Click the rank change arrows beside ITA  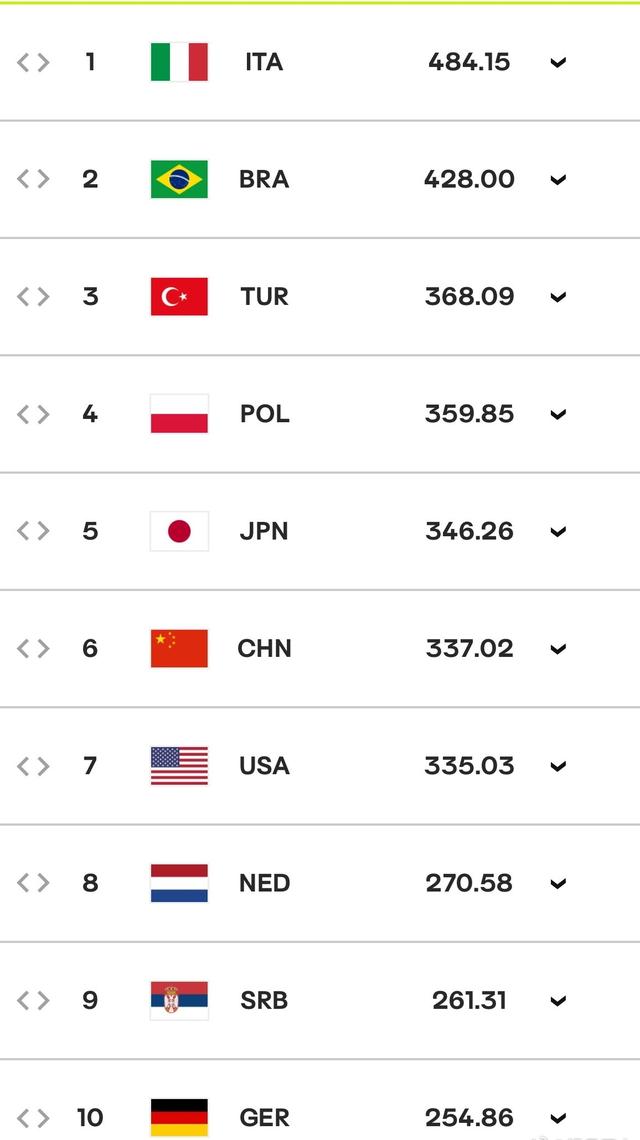[x=33, y=62]
